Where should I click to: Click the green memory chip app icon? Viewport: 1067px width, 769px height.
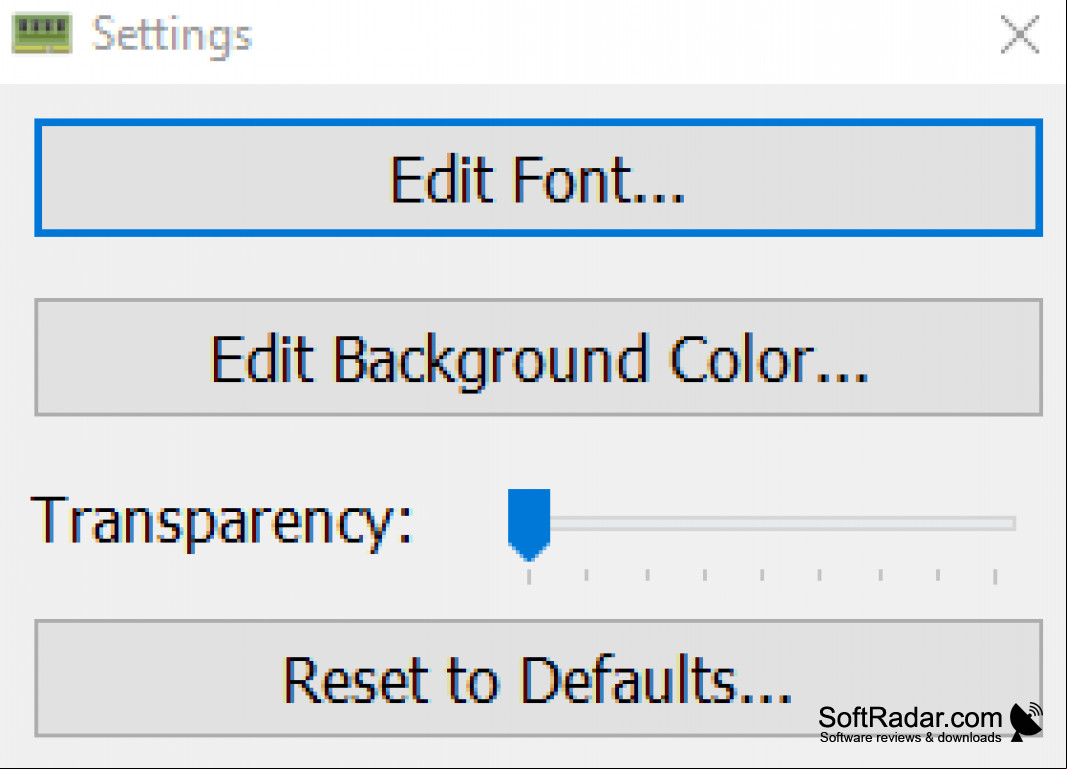tap(42, 33)
